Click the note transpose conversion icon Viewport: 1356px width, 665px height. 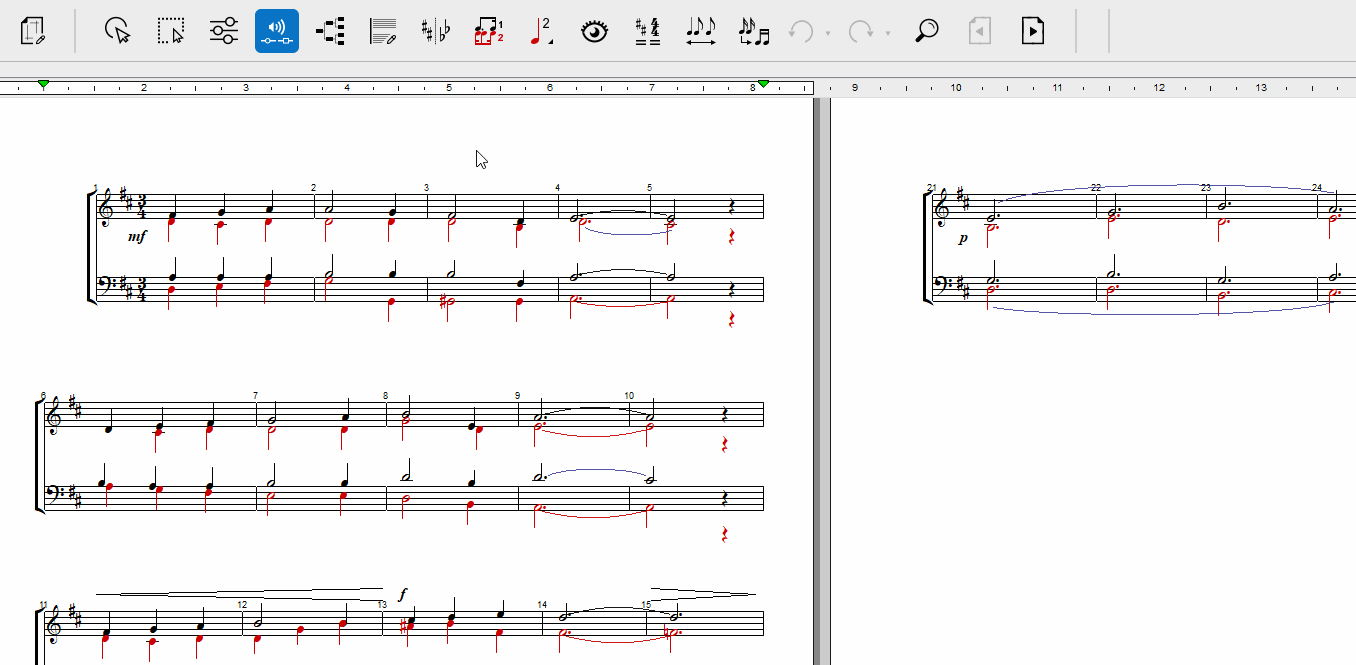(754, 31)
